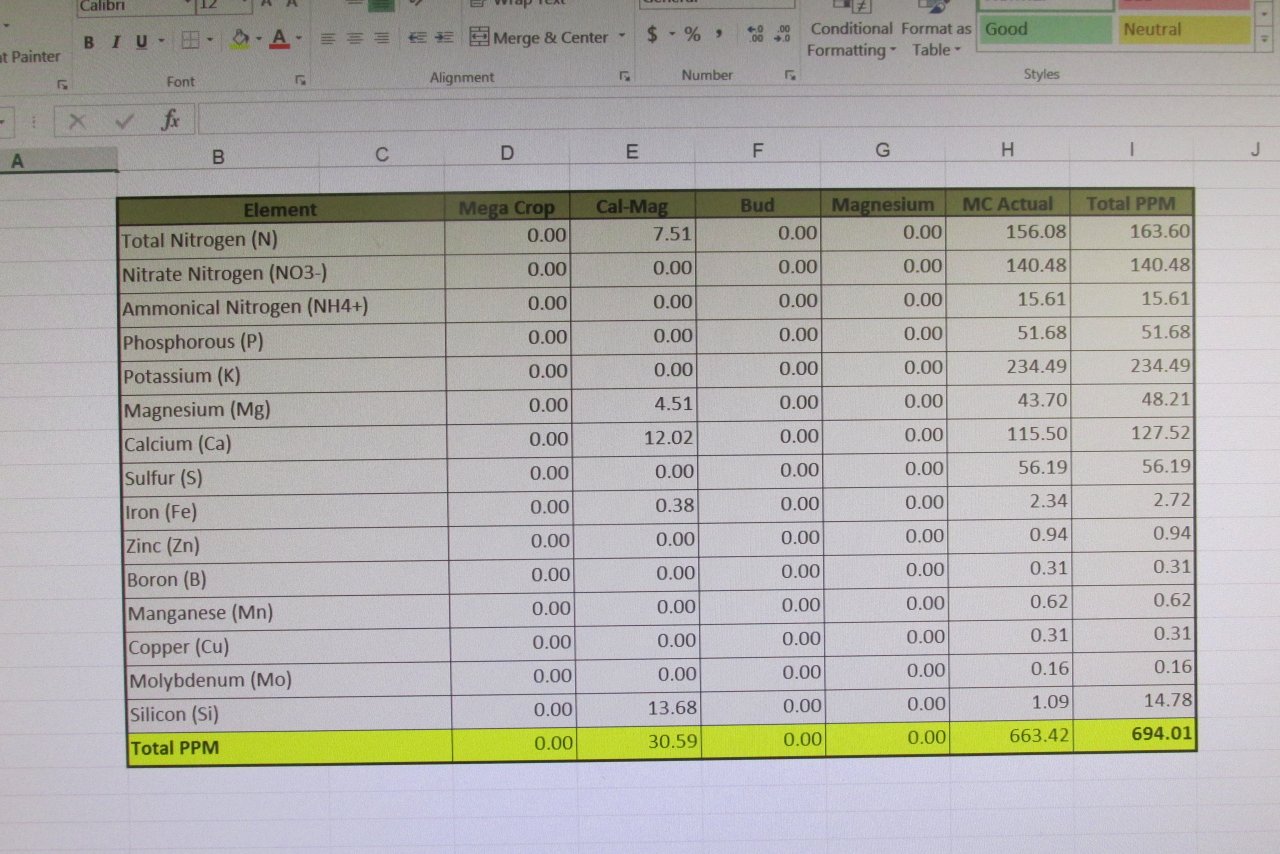Align text right
The width and height of the screenshot is (1280, 854).
tap(382, 38)
